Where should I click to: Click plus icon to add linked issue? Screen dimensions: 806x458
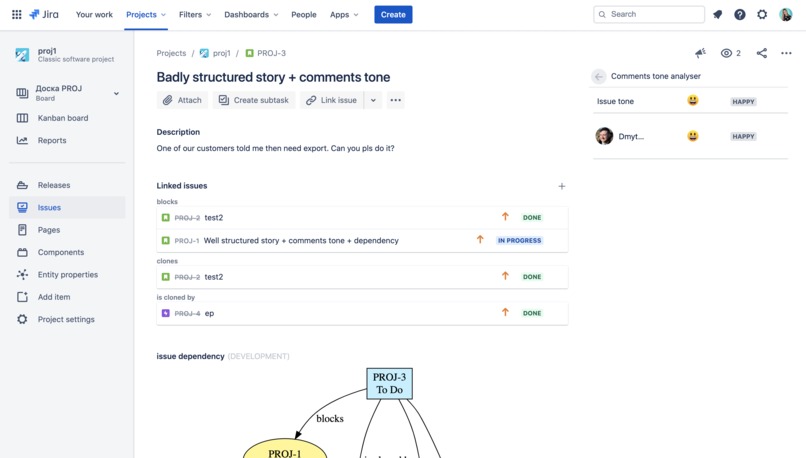562,186
